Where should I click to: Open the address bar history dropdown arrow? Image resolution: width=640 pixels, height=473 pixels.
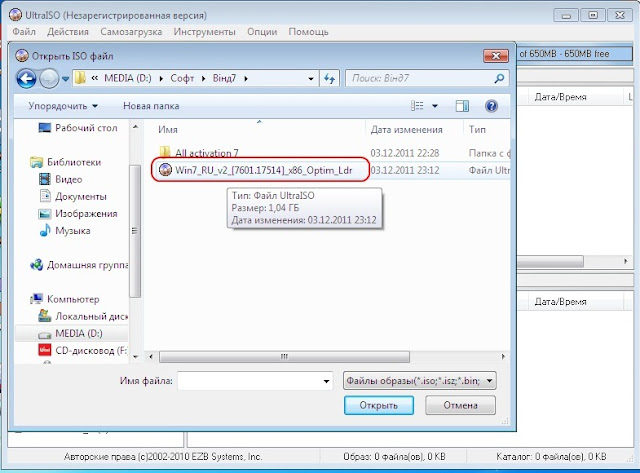[311, 79]
